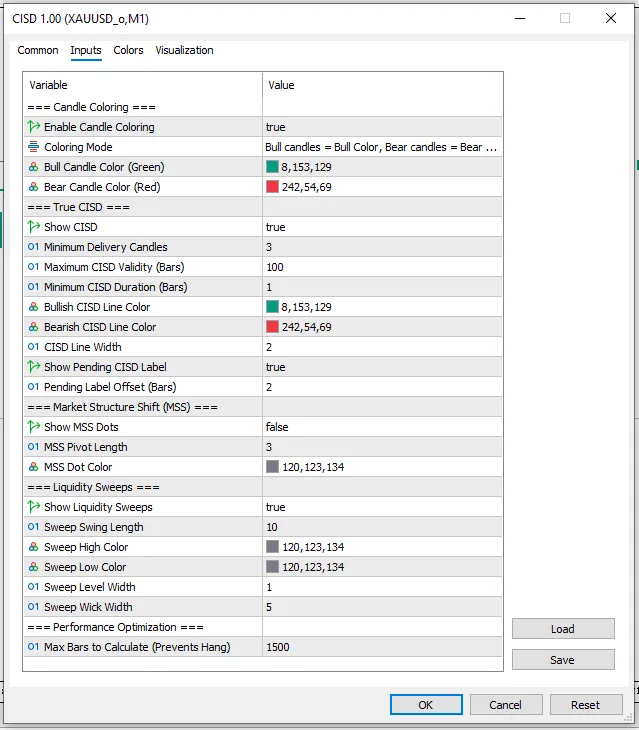This screenshot has width=639, height=730.
Task: Toggle the Show Pending CISD Label value
Action: point(382,367)
